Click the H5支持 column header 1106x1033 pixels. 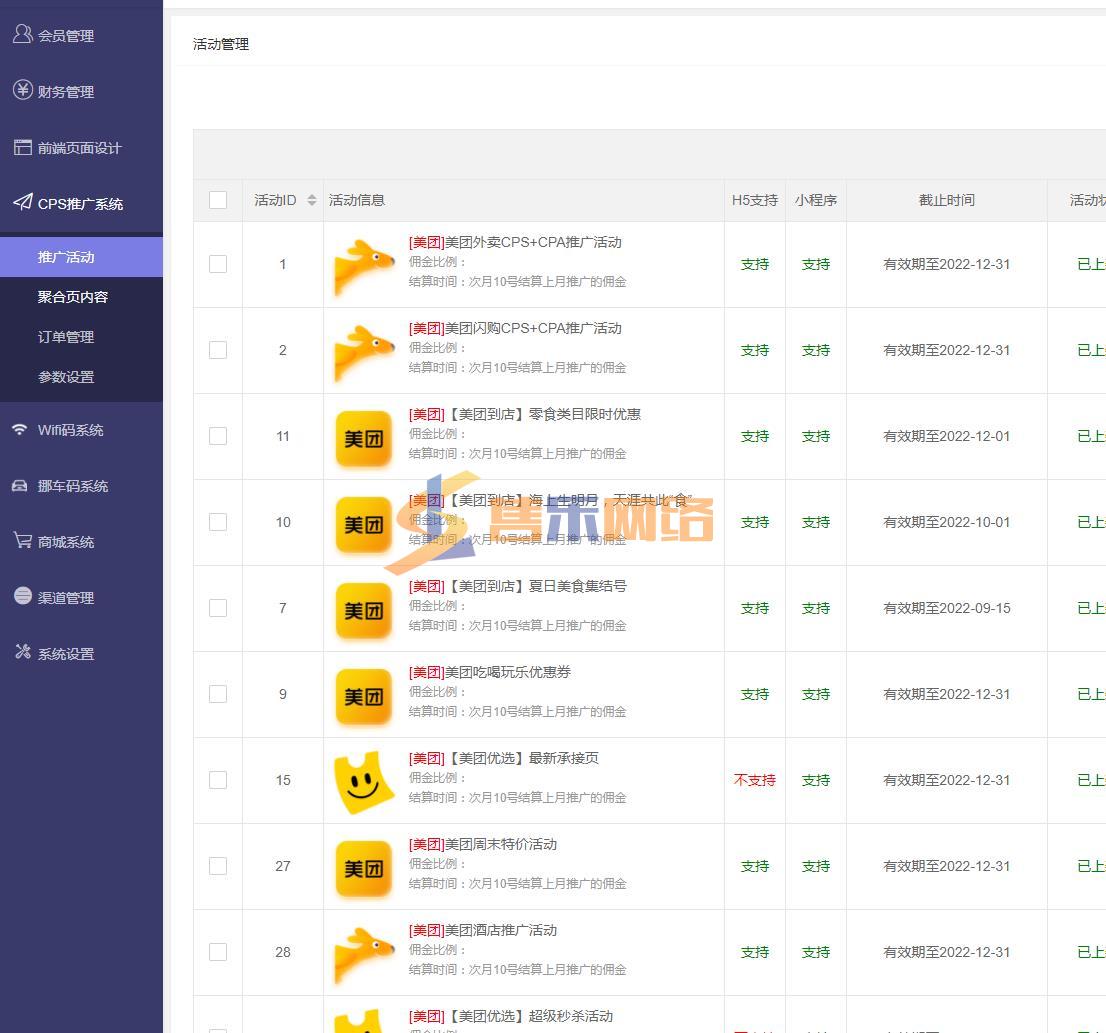point(755,200)
